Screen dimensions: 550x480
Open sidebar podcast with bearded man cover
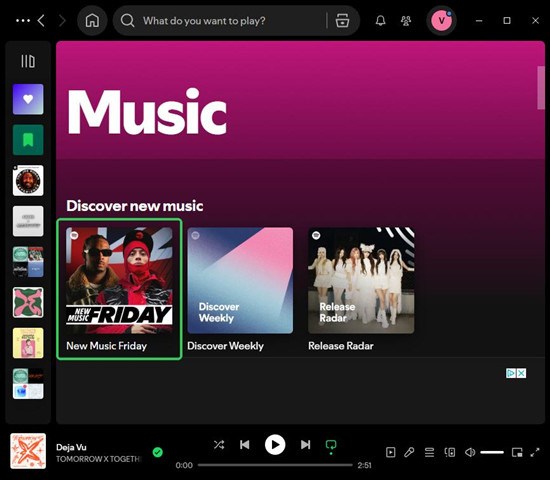point(28,180)
